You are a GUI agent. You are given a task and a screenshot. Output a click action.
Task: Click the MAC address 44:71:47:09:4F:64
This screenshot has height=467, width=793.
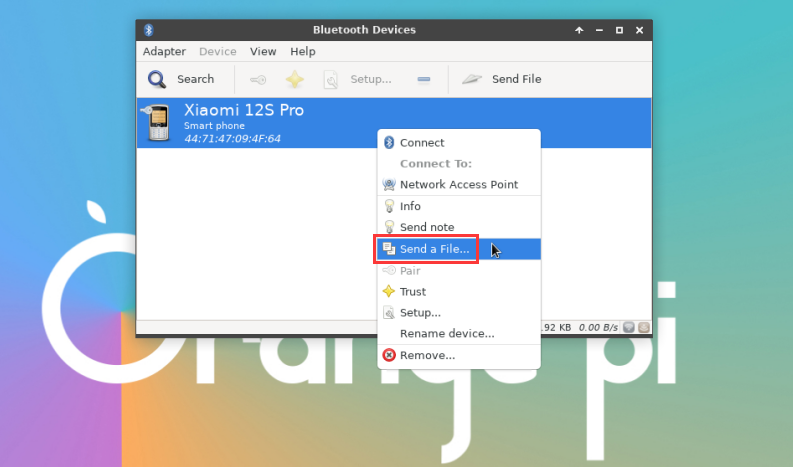(232, 139)
